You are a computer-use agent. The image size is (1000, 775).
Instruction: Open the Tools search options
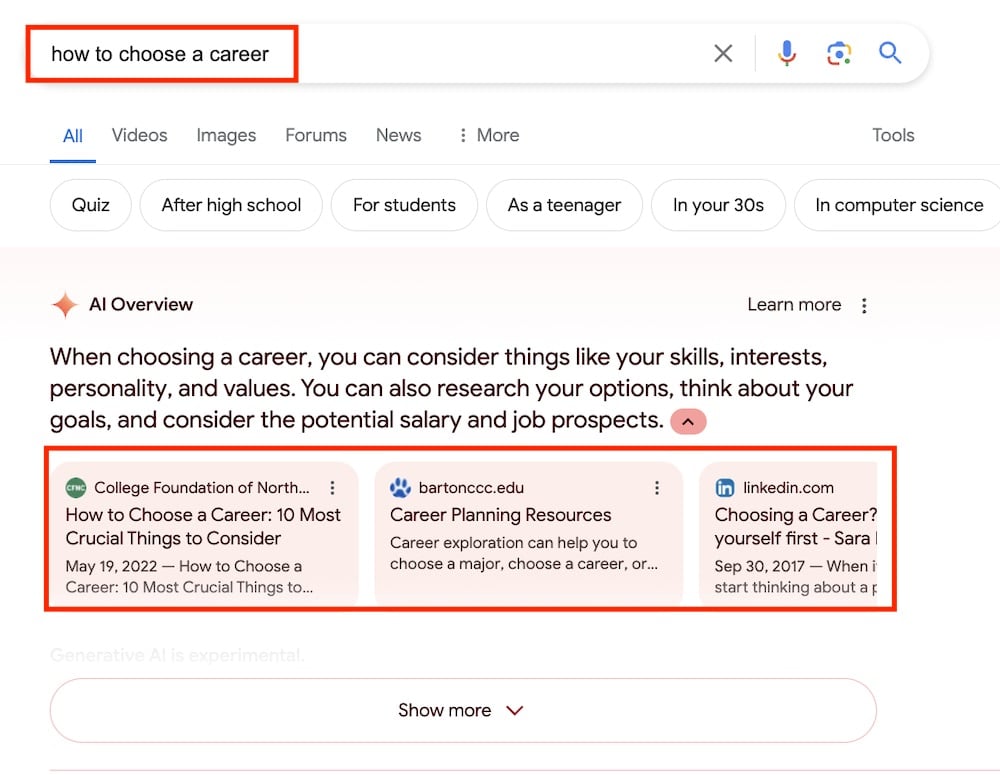892,135
